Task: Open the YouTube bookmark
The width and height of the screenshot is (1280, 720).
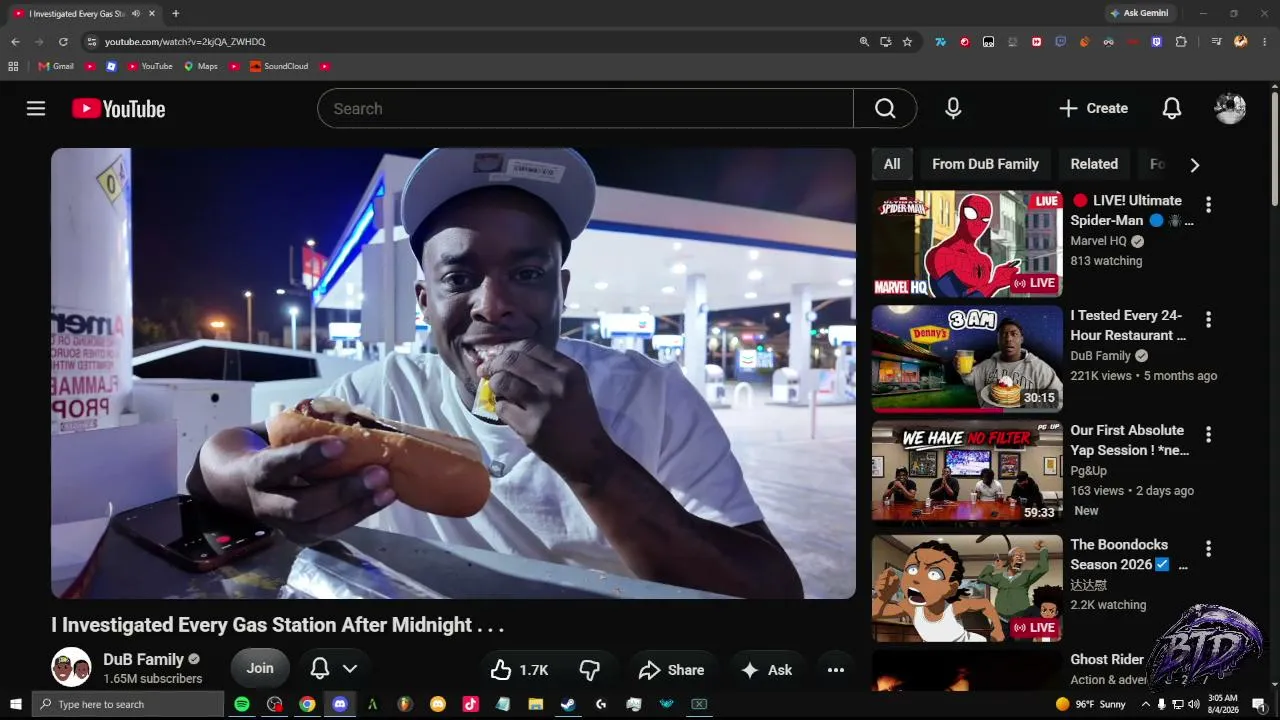Action: 148,66
